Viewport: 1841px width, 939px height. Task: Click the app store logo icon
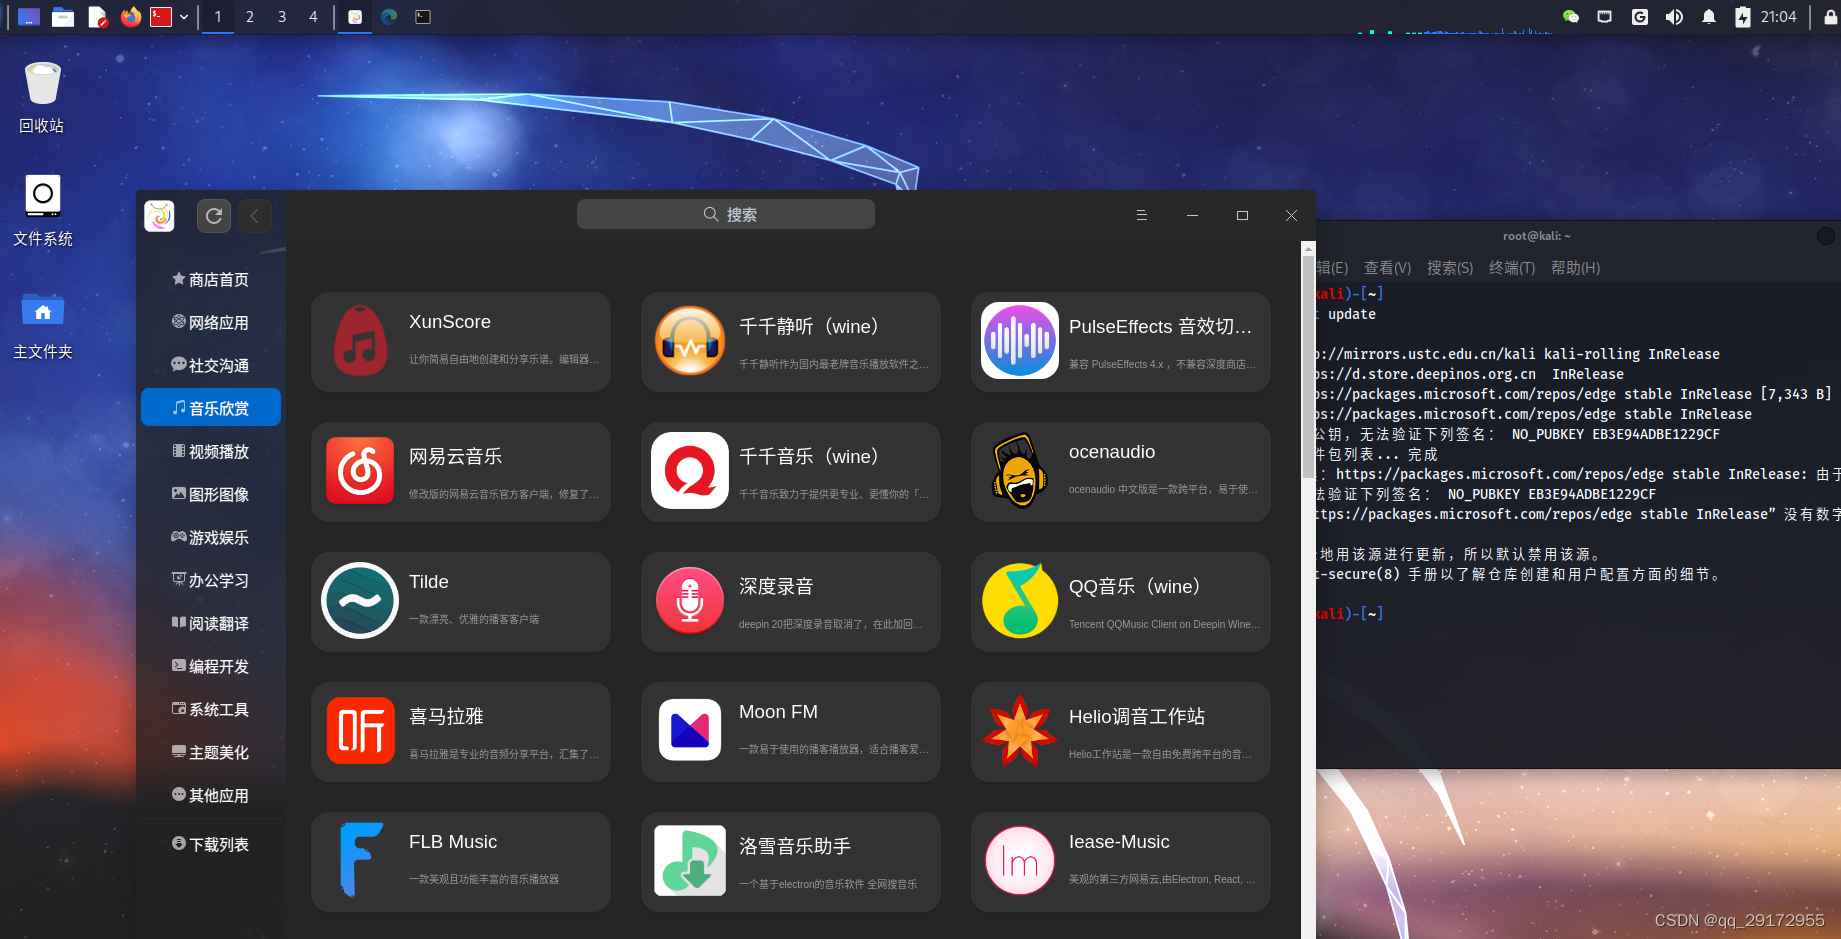159,215
